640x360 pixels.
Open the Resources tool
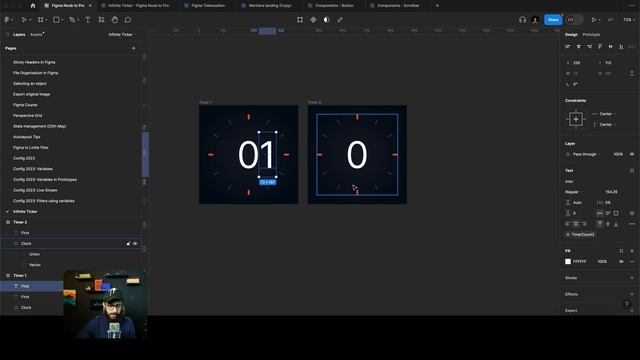(x=101, y=20)
